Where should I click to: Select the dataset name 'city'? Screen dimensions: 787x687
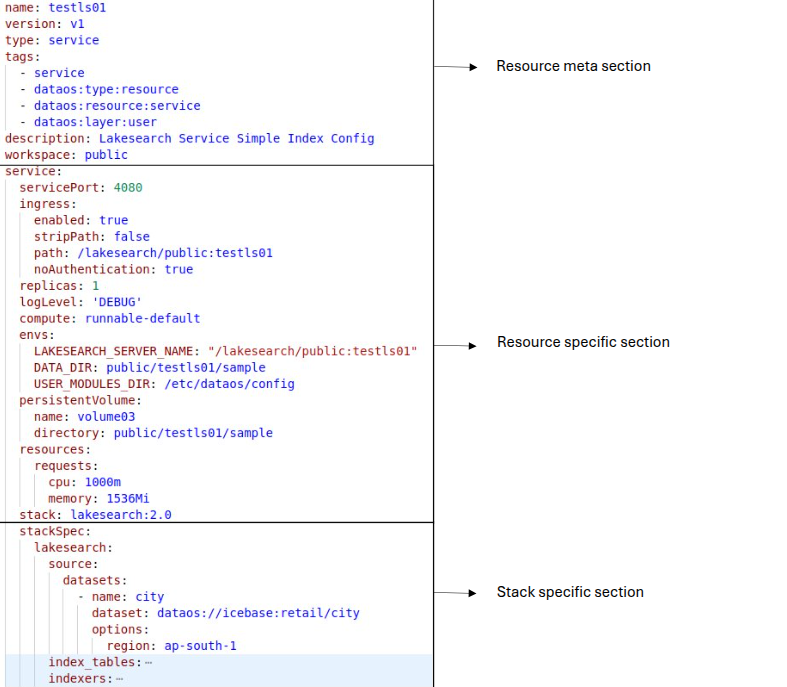click(150, 597)
